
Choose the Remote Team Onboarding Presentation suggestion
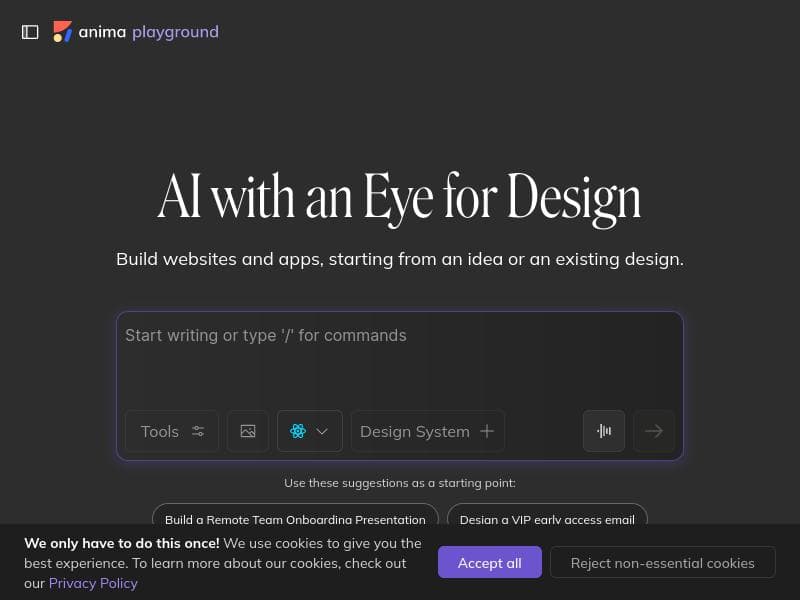[x=295, y=518]
